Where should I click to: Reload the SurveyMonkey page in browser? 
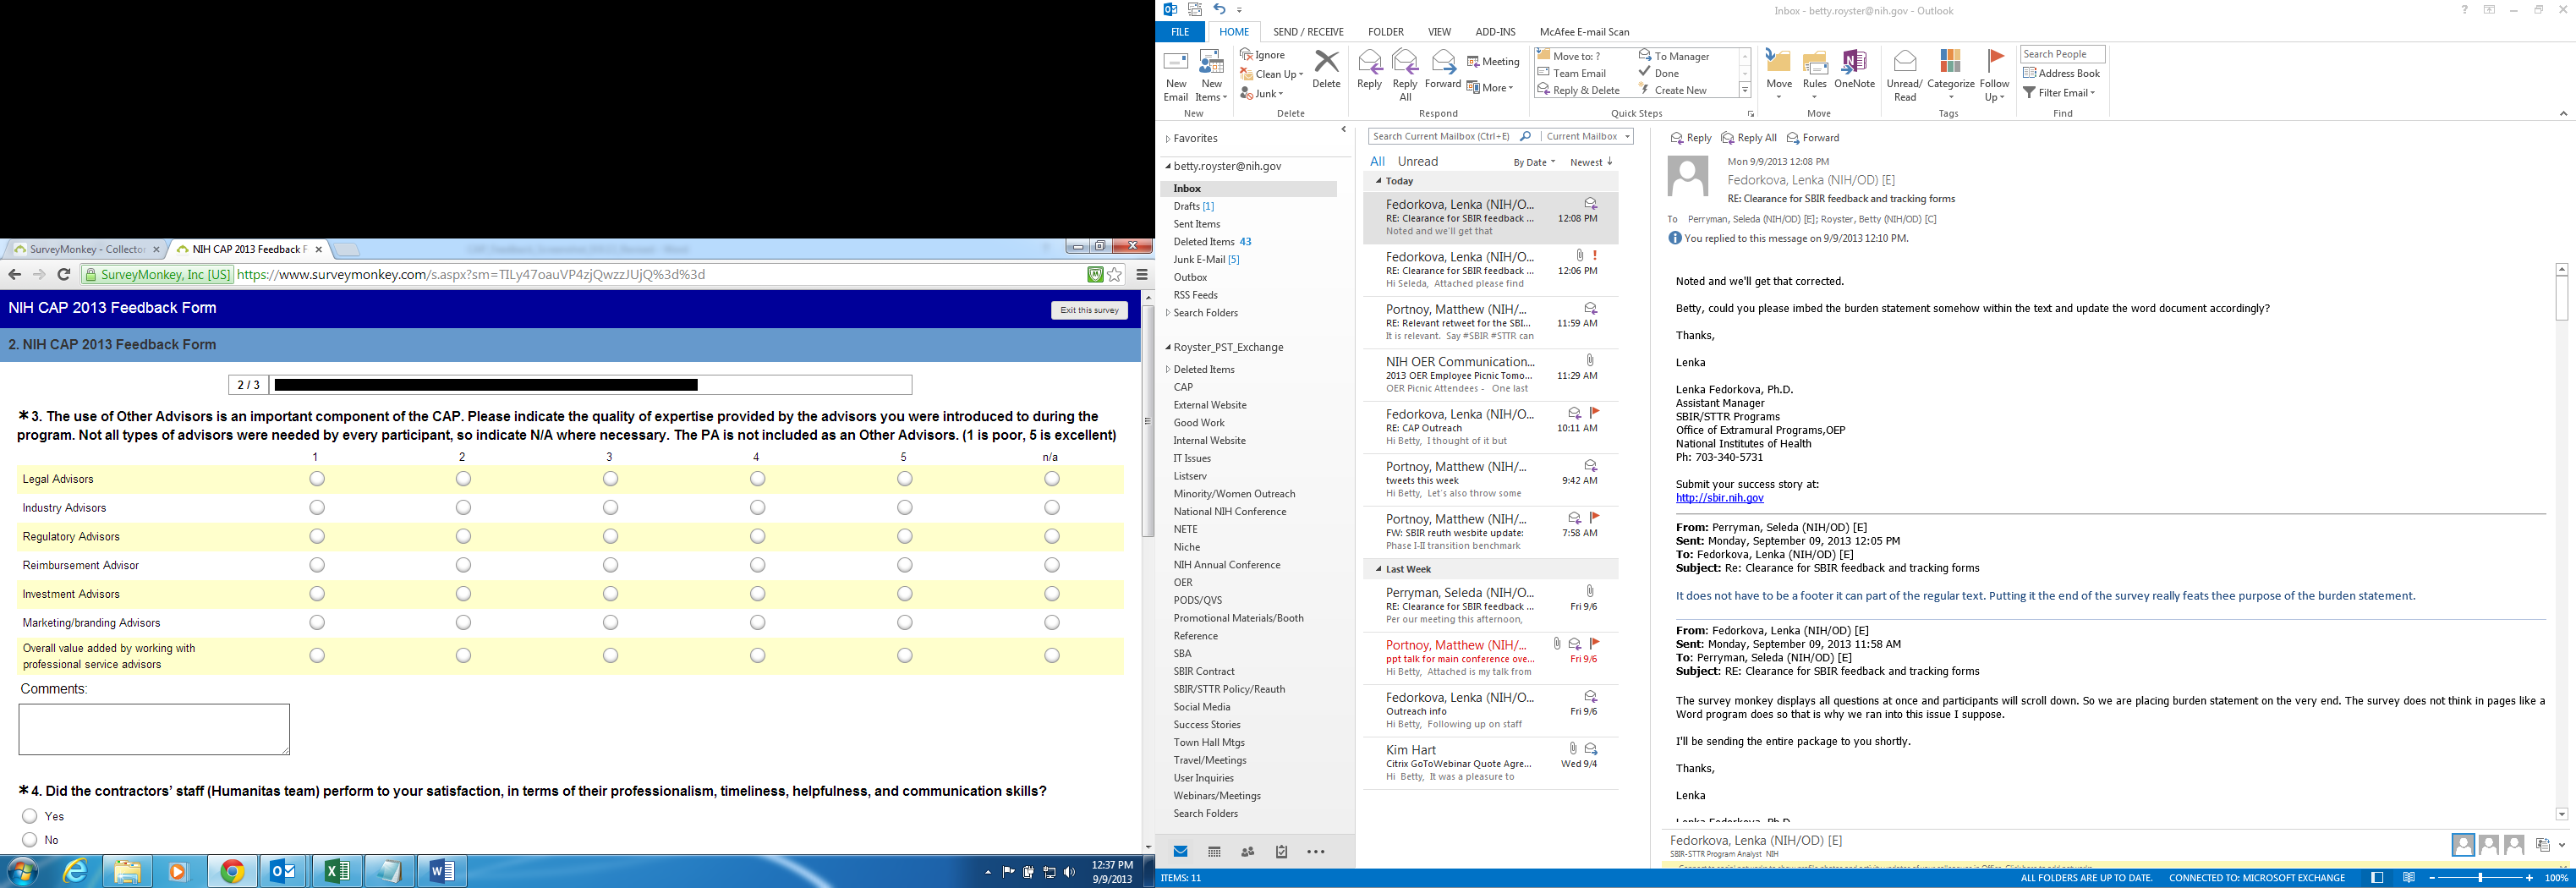click(64, 275)
